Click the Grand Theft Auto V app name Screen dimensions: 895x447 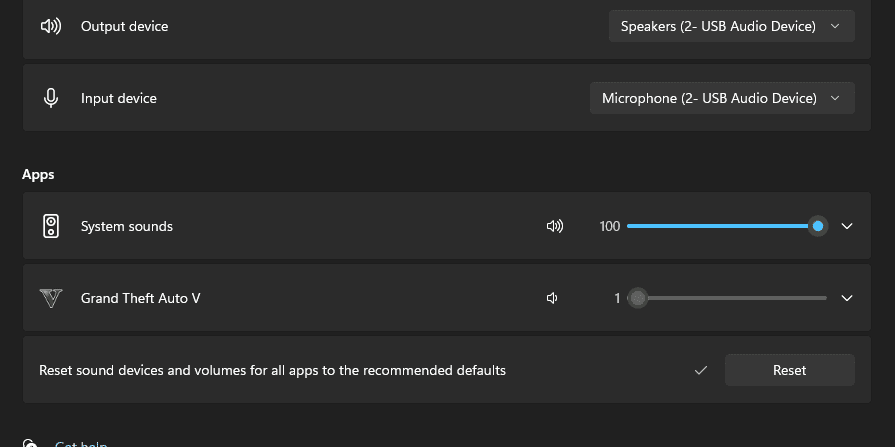click(x=140, y=298)
